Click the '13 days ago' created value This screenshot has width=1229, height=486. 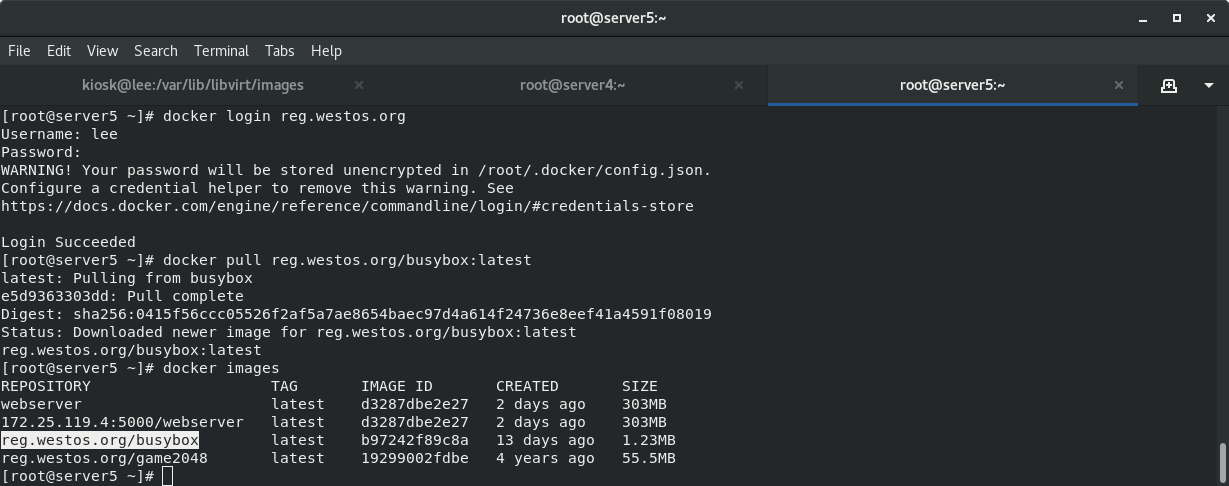tap(545, 440)
